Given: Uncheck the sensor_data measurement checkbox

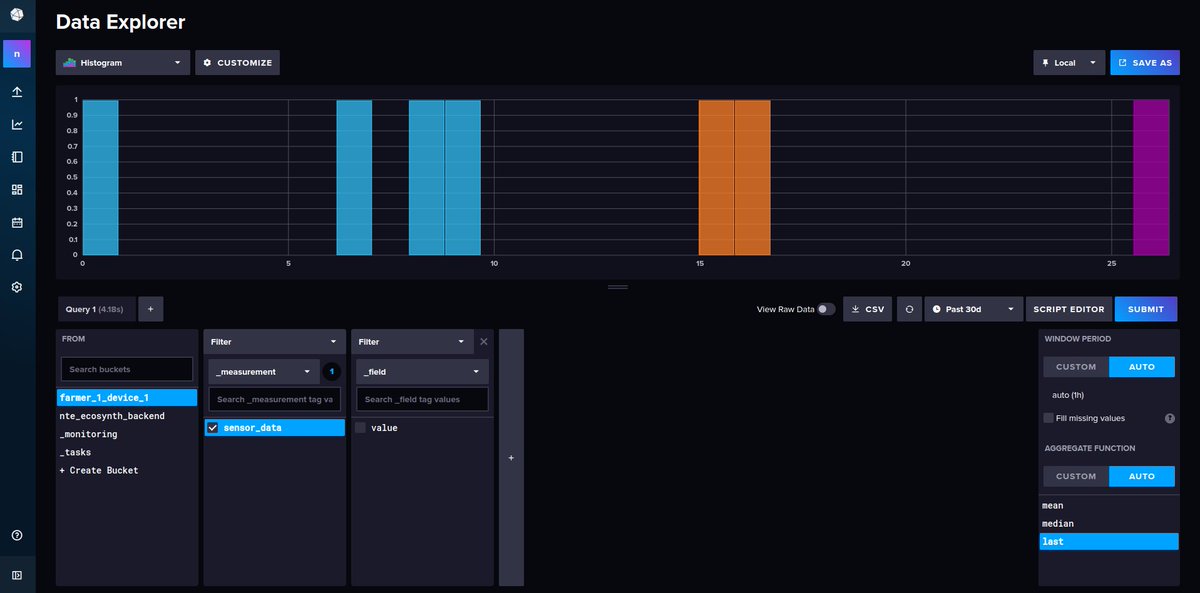Looking at the screenshot, I should 212,428.
